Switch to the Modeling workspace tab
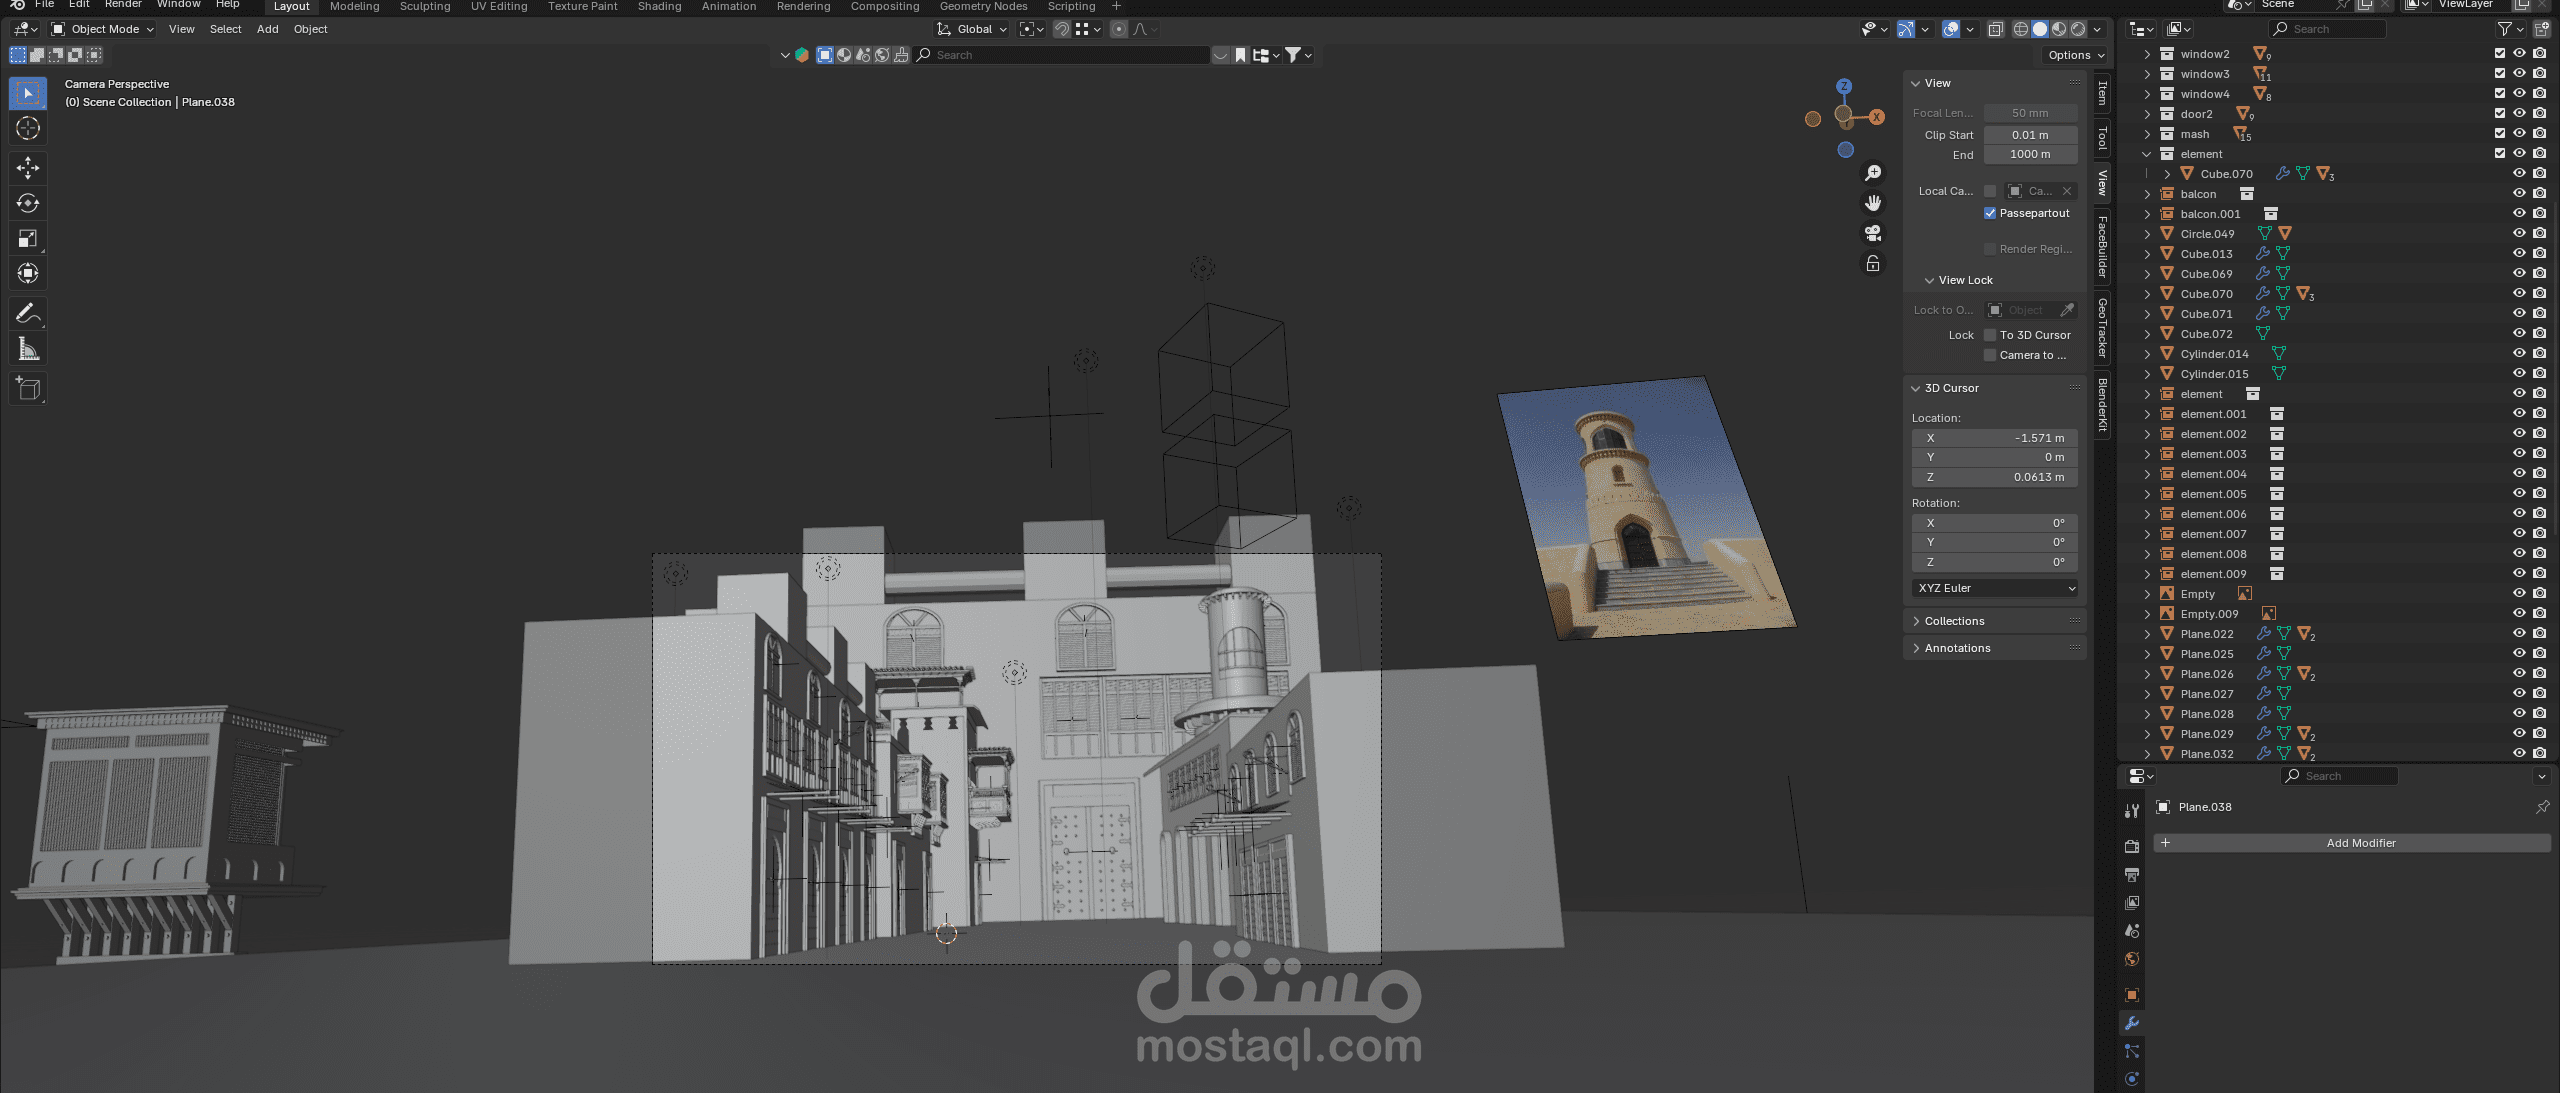2560x1093 pixels. point(354,6)
